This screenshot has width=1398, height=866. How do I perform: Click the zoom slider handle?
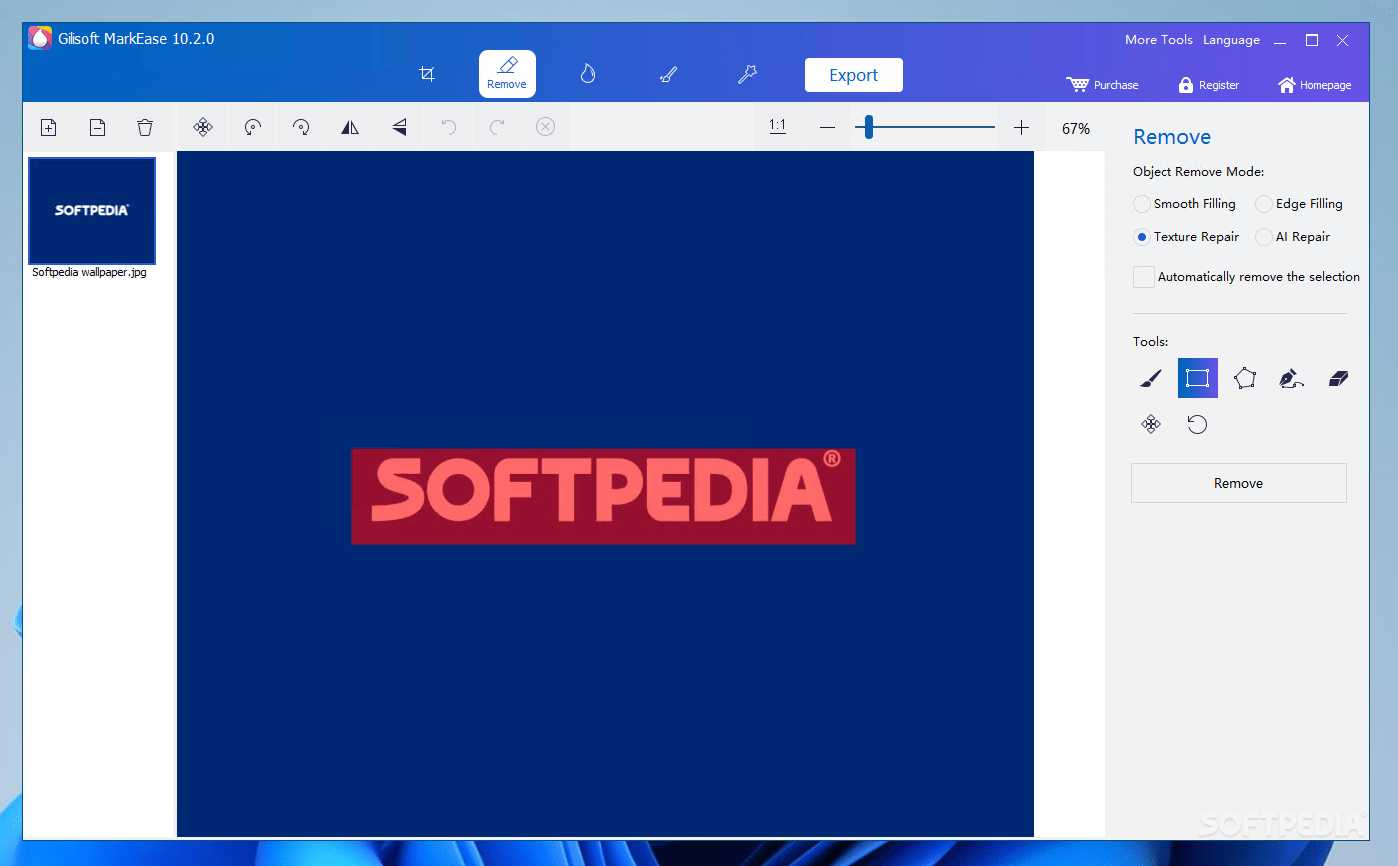click(x=869, y=127)
